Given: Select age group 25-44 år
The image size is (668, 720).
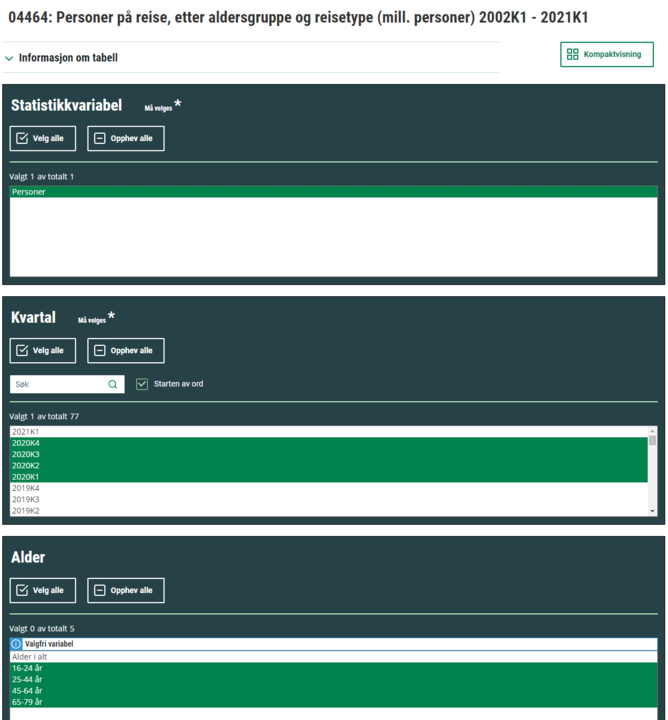Looking at the screenshot, I should (x=333, y=679).
